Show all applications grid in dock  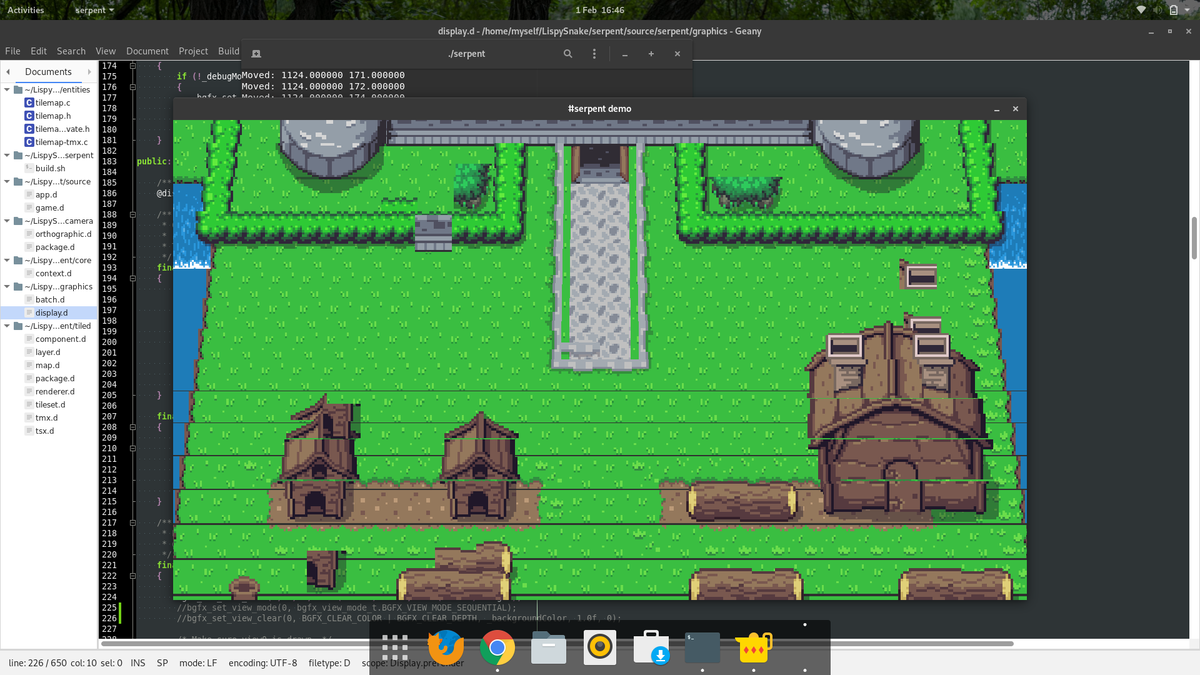point(395,649)
